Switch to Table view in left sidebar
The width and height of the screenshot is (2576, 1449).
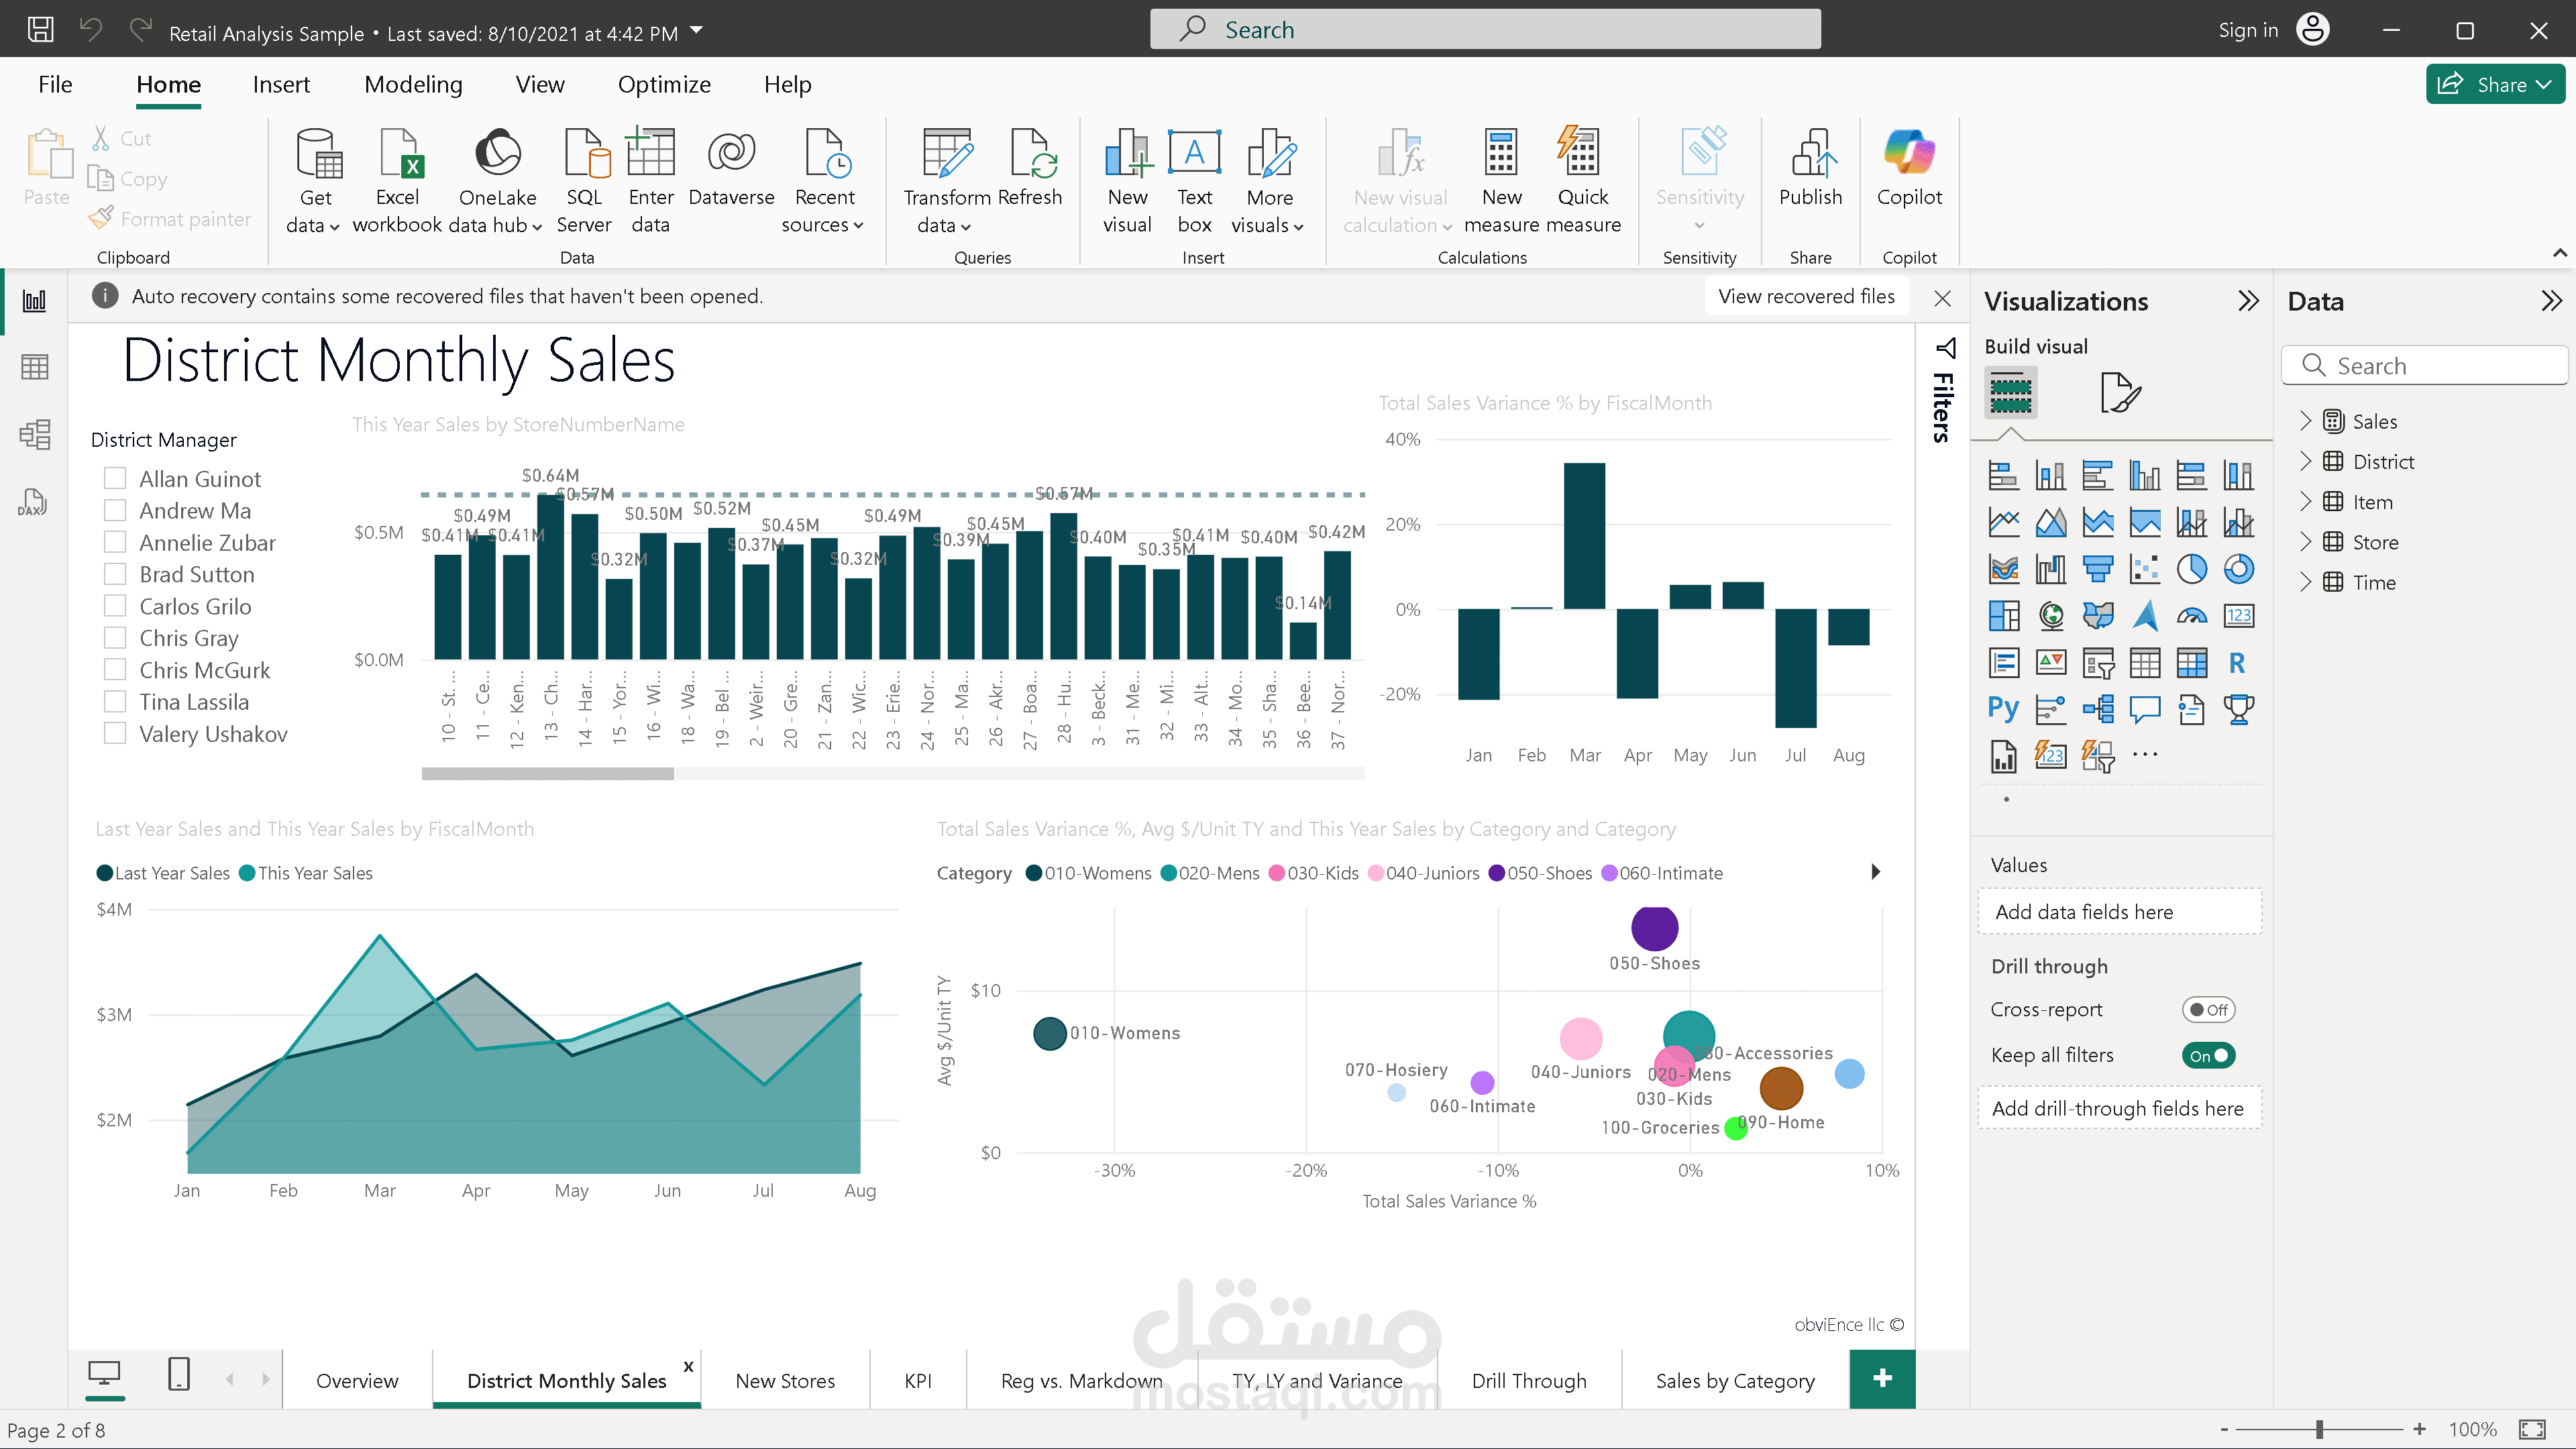34,366
